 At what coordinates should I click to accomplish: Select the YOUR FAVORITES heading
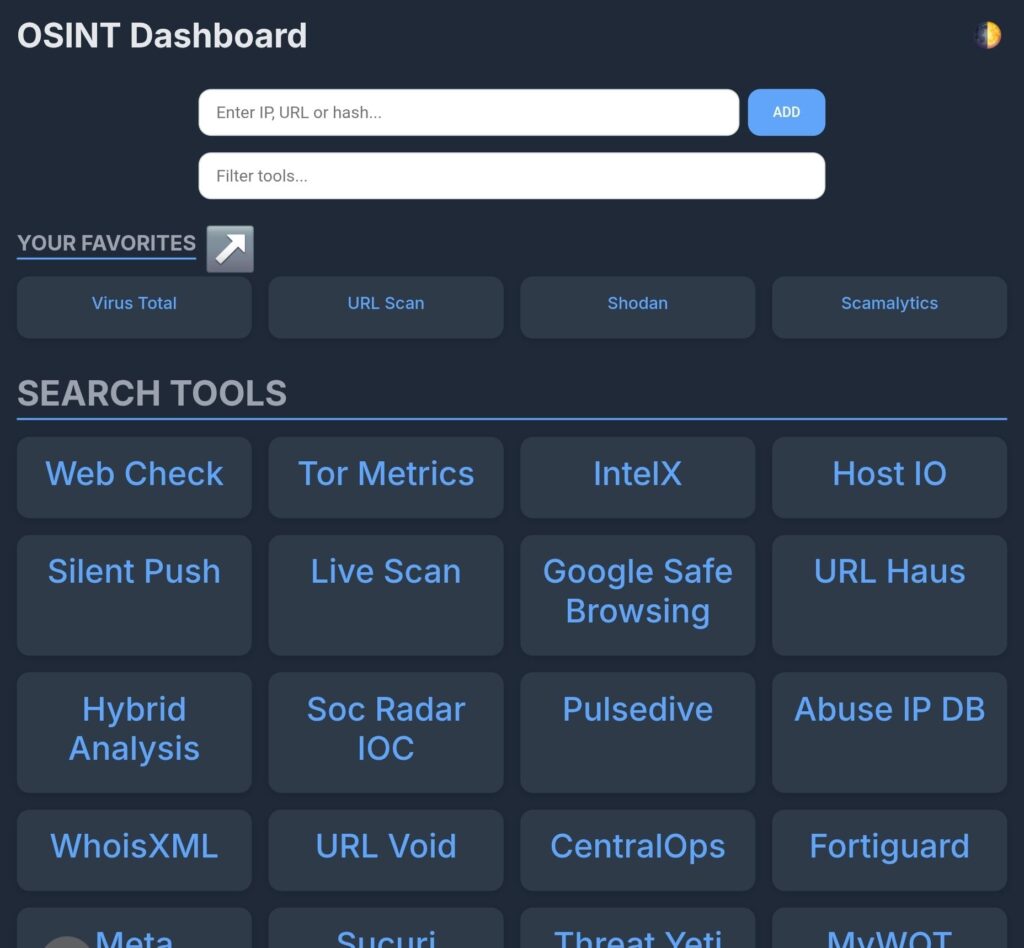[x=106, y=243]
